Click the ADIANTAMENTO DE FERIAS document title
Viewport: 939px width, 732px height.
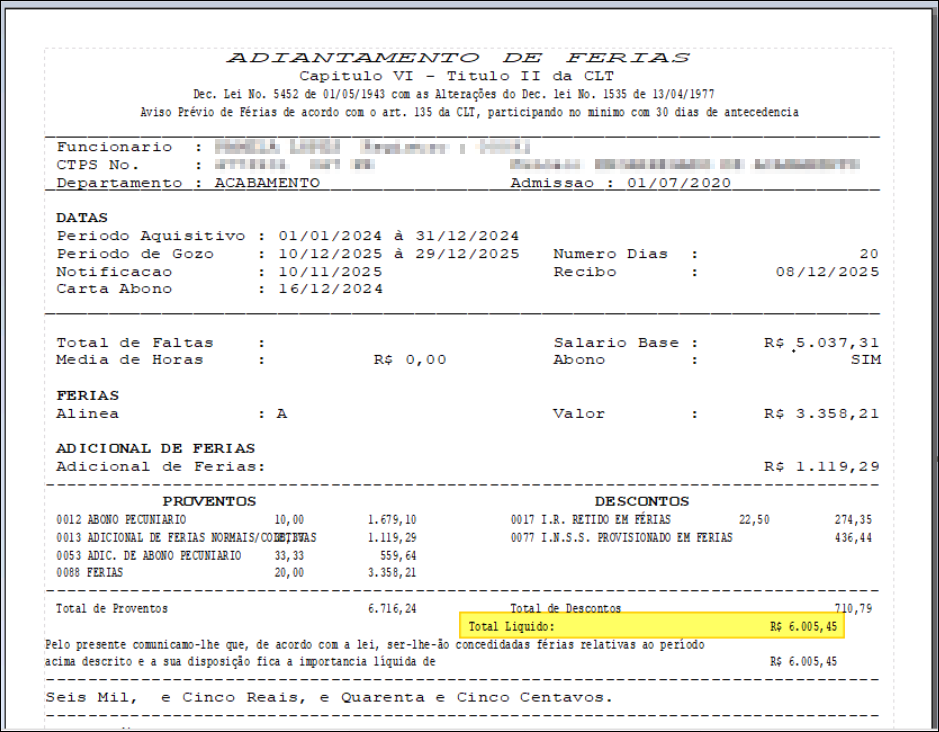point(457,57)
